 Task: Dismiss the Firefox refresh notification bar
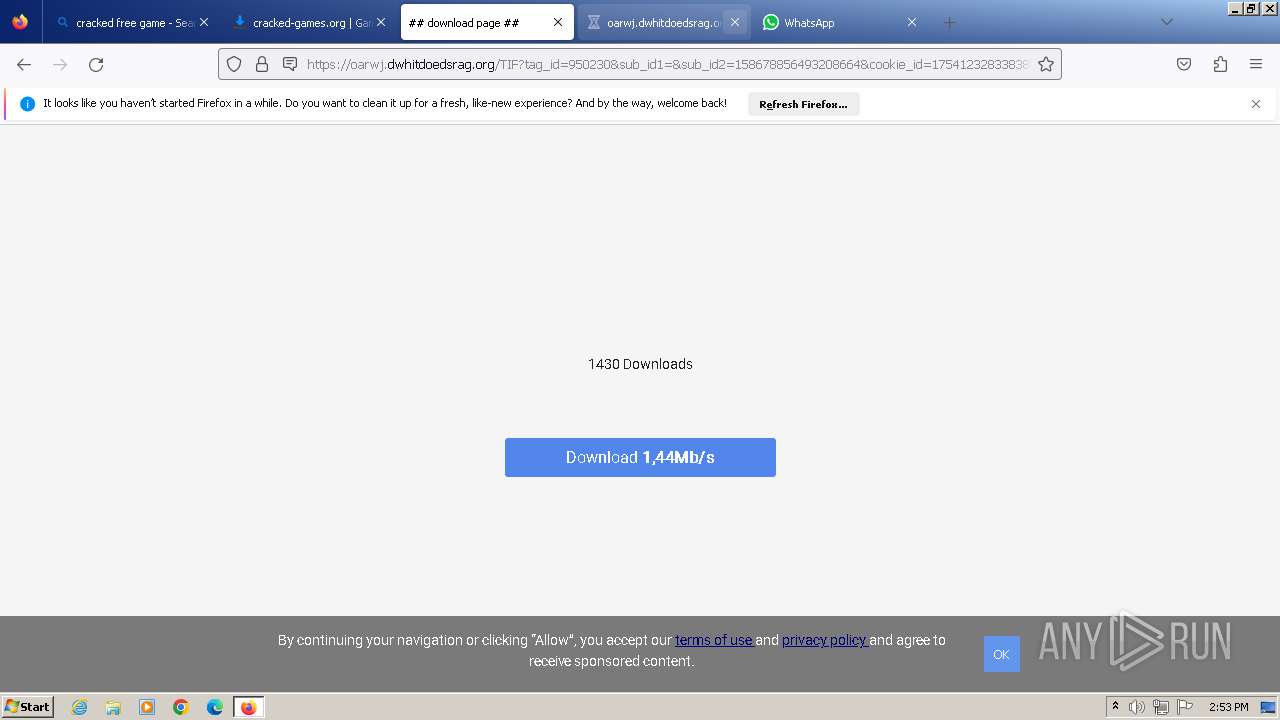coord(1256,104)
